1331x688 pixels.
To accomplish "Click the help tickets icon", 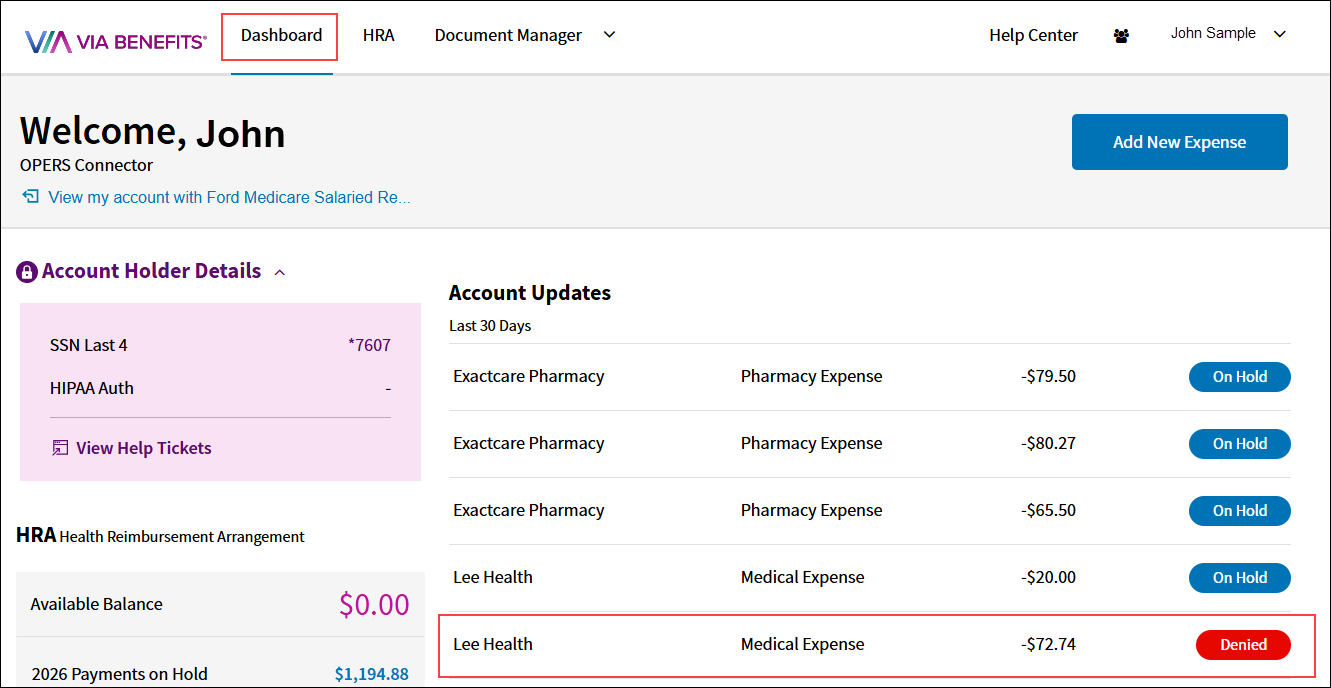I will click(60, 448).
